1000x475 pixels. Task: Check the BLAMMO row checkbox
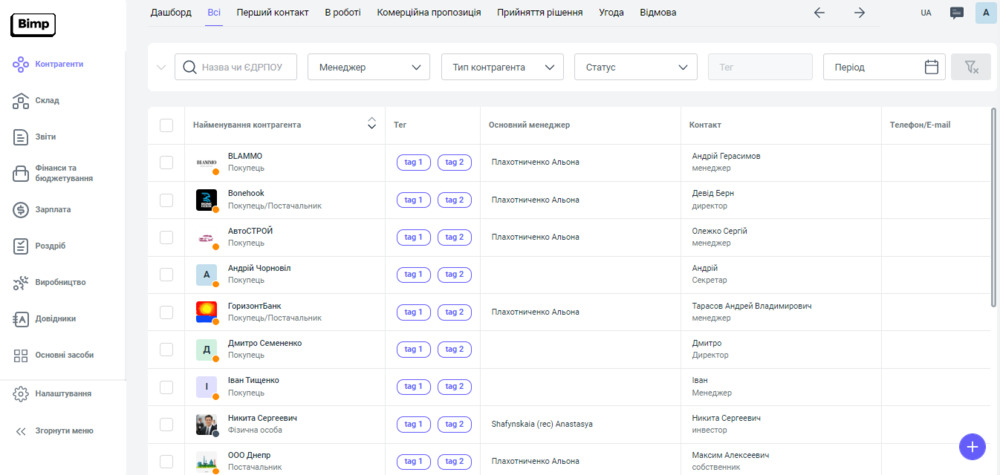166,162
